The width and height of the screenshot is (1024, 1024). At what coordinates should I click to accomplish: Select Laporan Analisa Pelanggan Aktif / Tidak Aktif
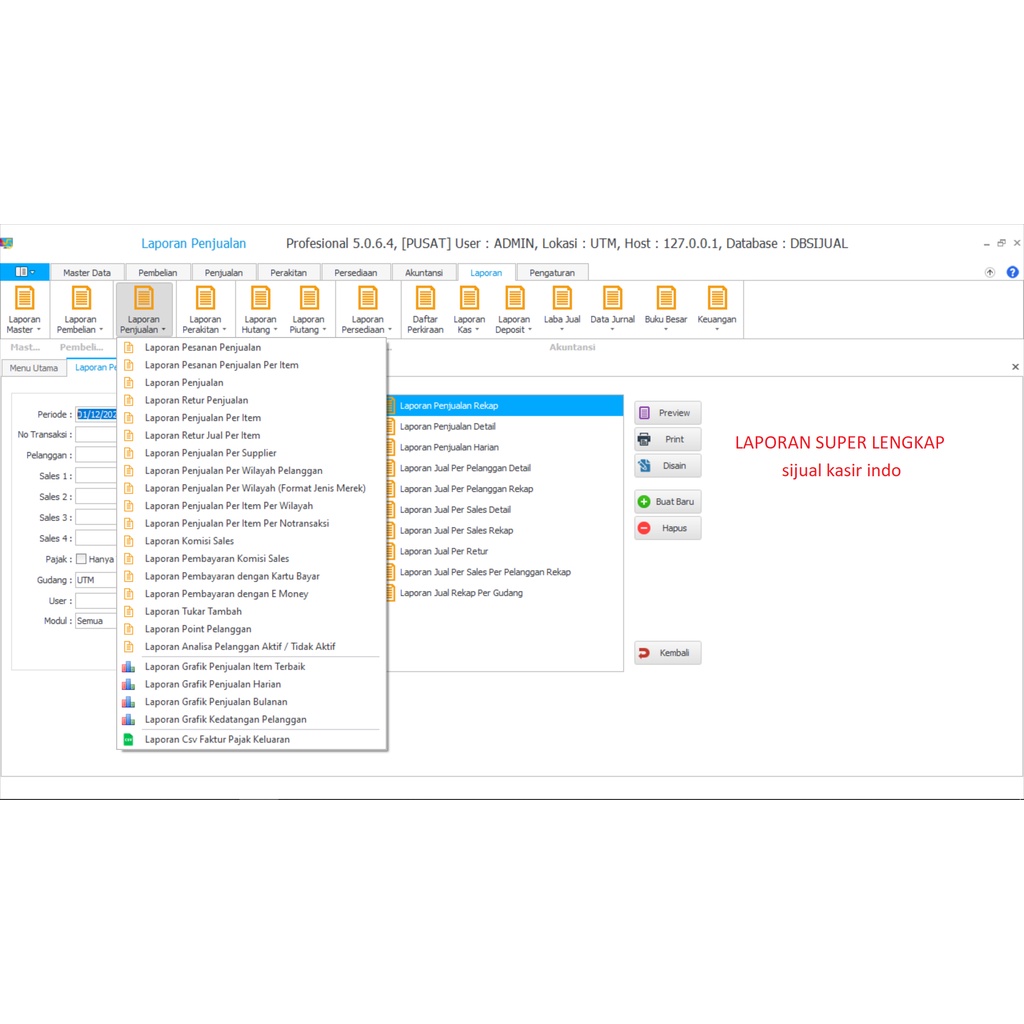click(251, 647)
